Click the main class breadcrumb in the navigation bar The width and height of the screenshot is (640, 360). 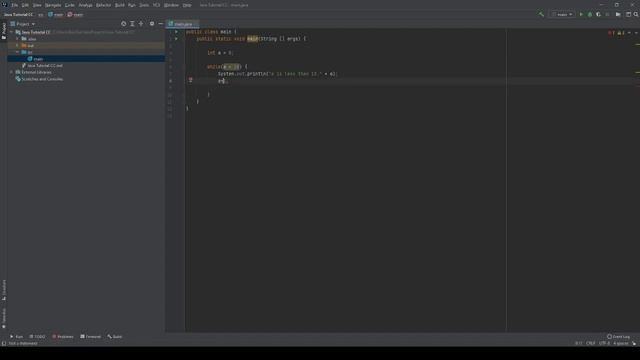click(56, 15)
